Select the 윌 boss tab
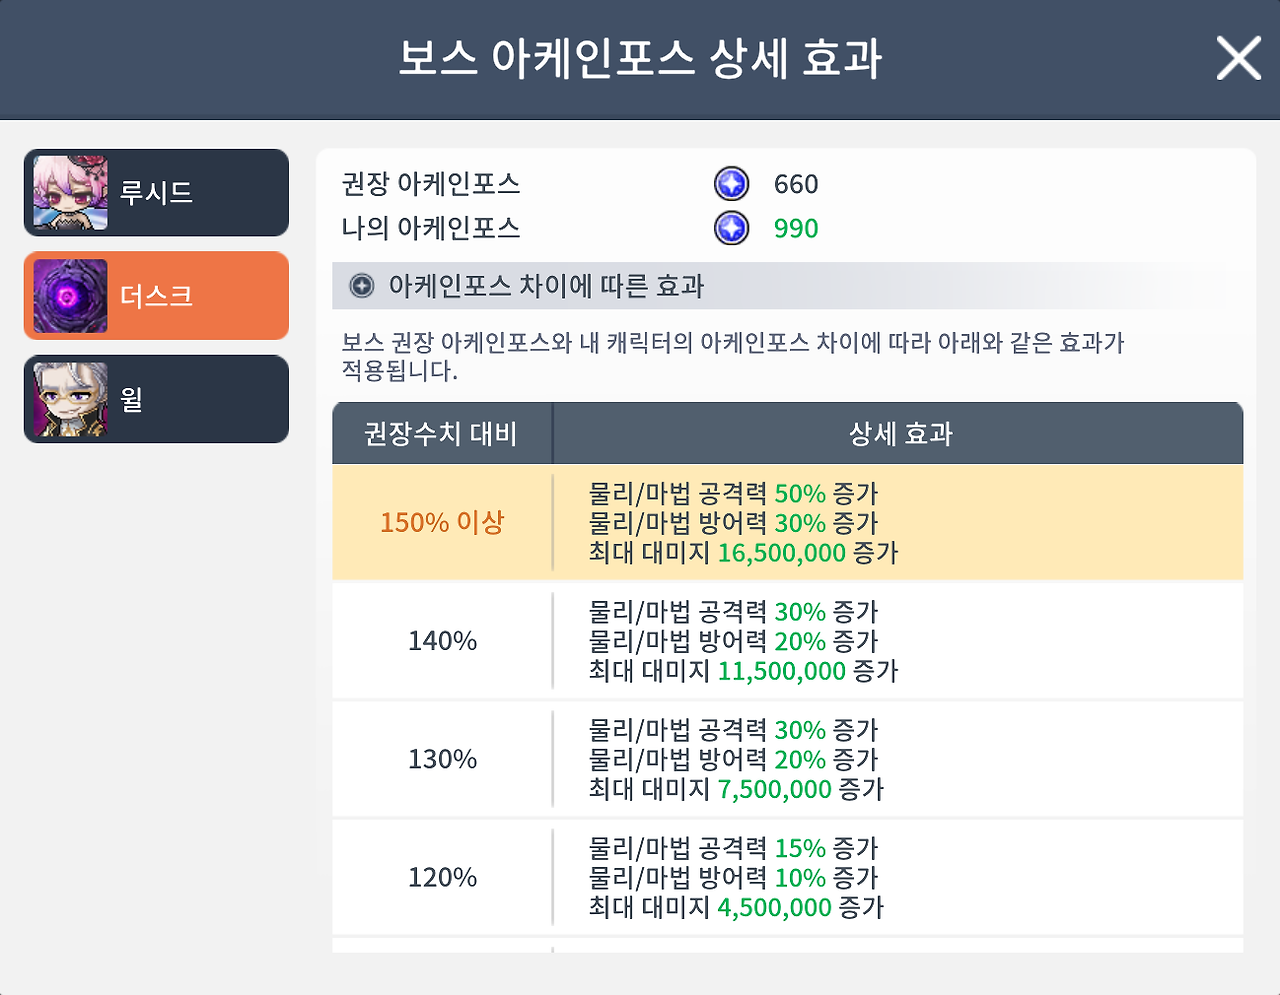The height and width of the screenshot is (995, 1280). click(156, 399)
